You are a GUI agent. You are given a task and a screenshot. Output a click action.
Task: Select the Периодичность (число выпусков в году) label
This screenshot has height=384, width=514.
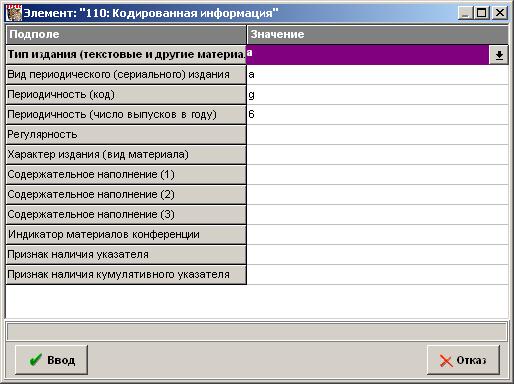(126, 115)
